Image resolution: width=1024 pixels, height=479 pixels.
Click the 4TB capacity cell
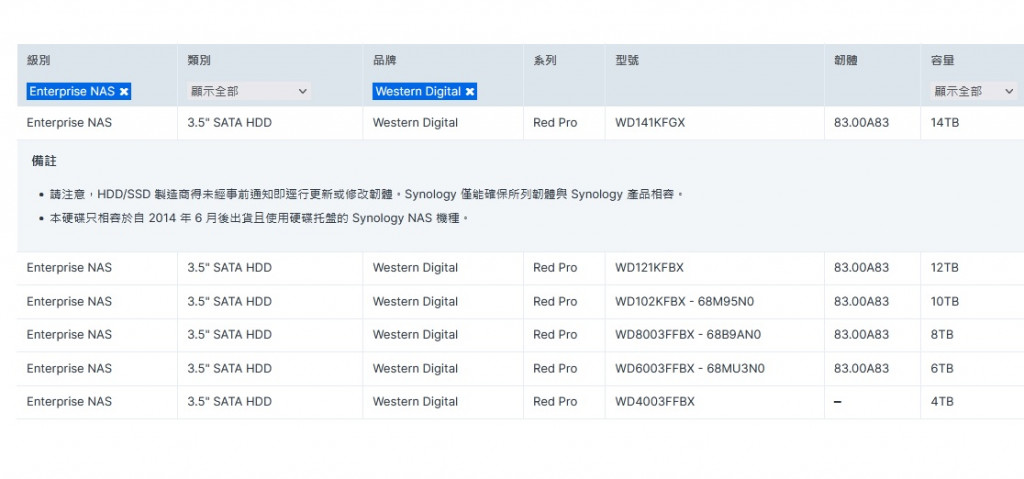942,401
